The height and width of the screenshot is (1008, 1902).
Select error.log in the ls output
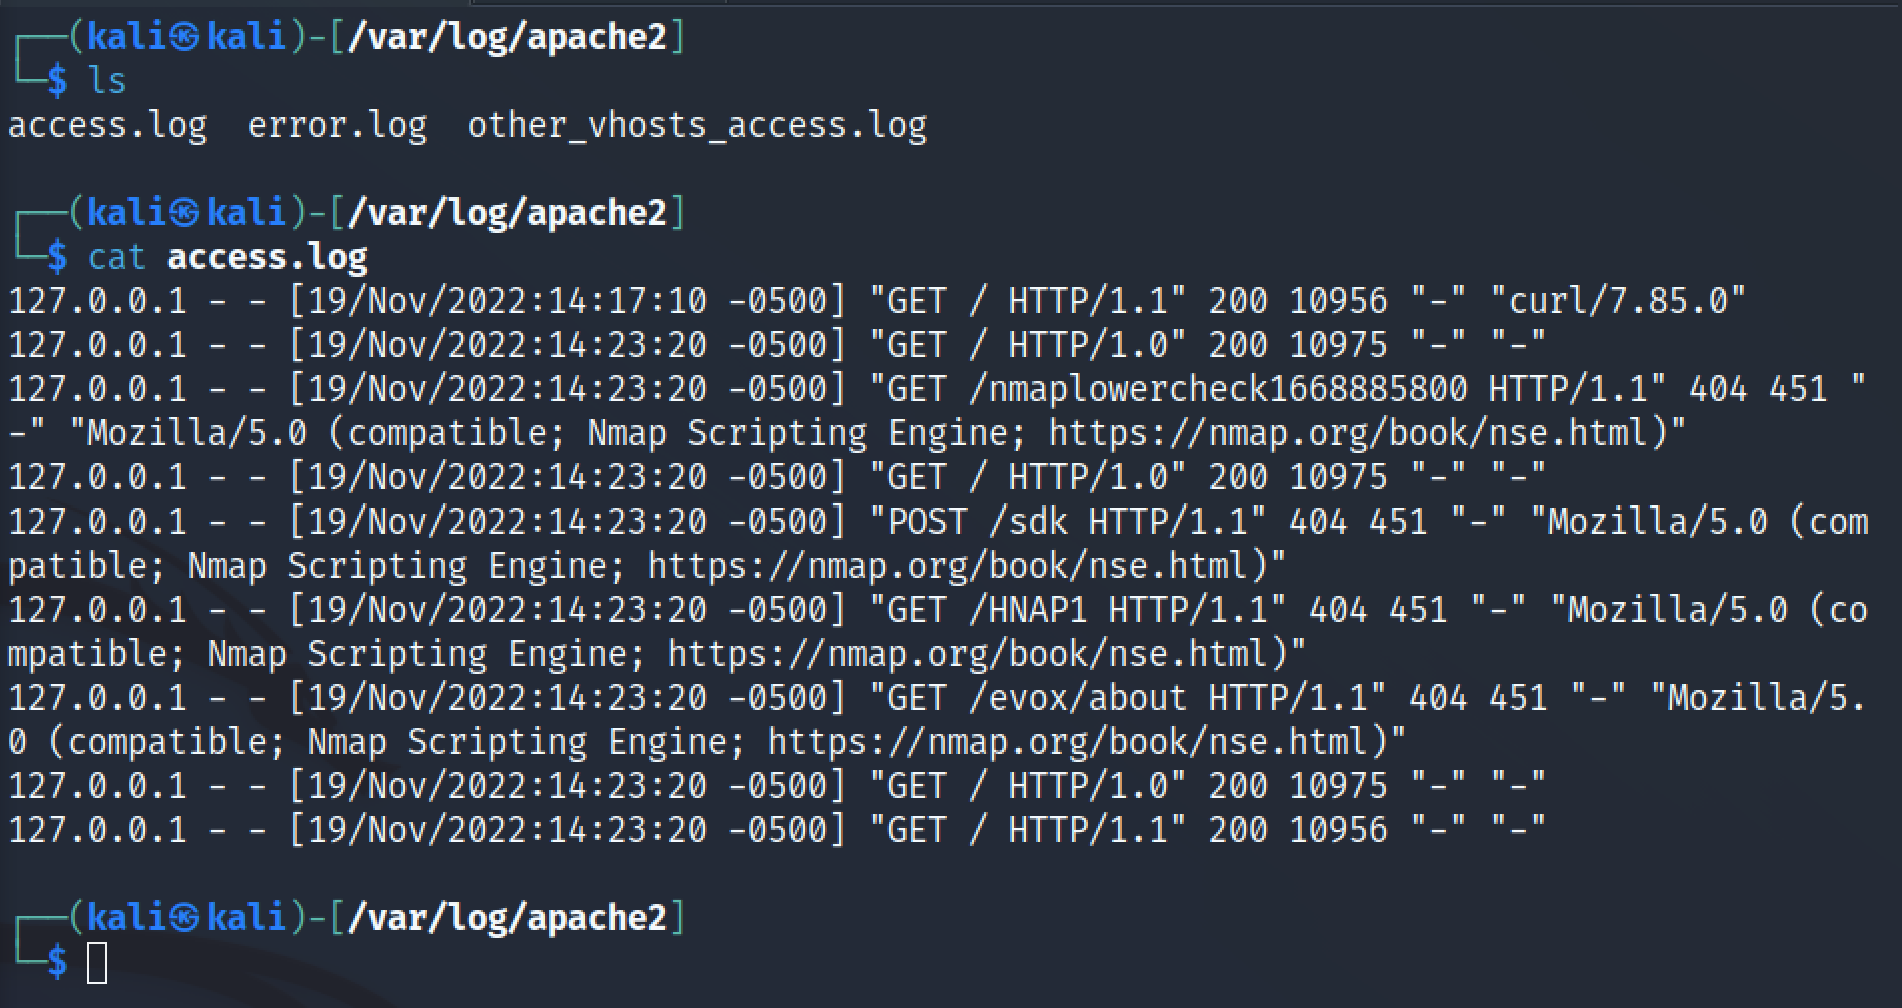(x=337, y=126)
